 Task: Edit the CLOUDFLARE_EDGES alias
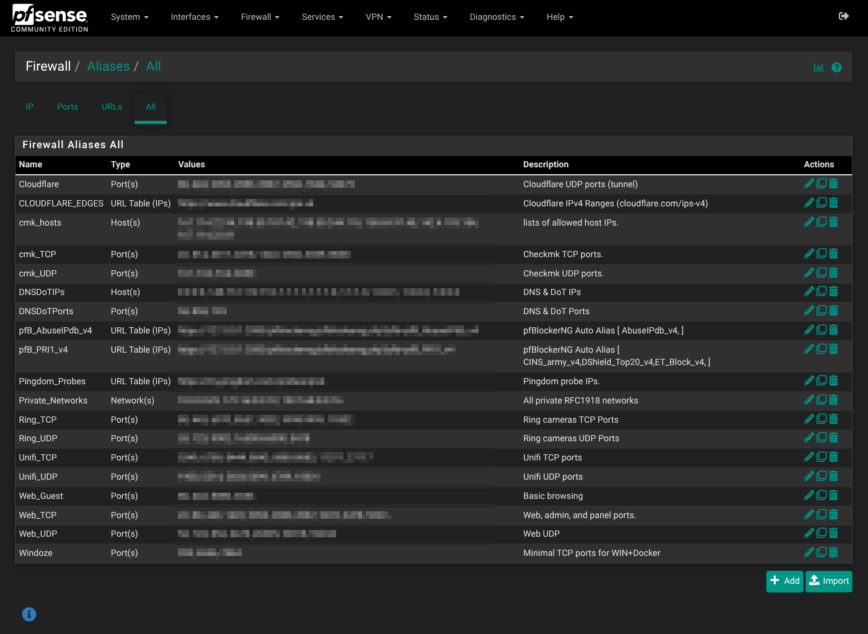tap(809, 203)
